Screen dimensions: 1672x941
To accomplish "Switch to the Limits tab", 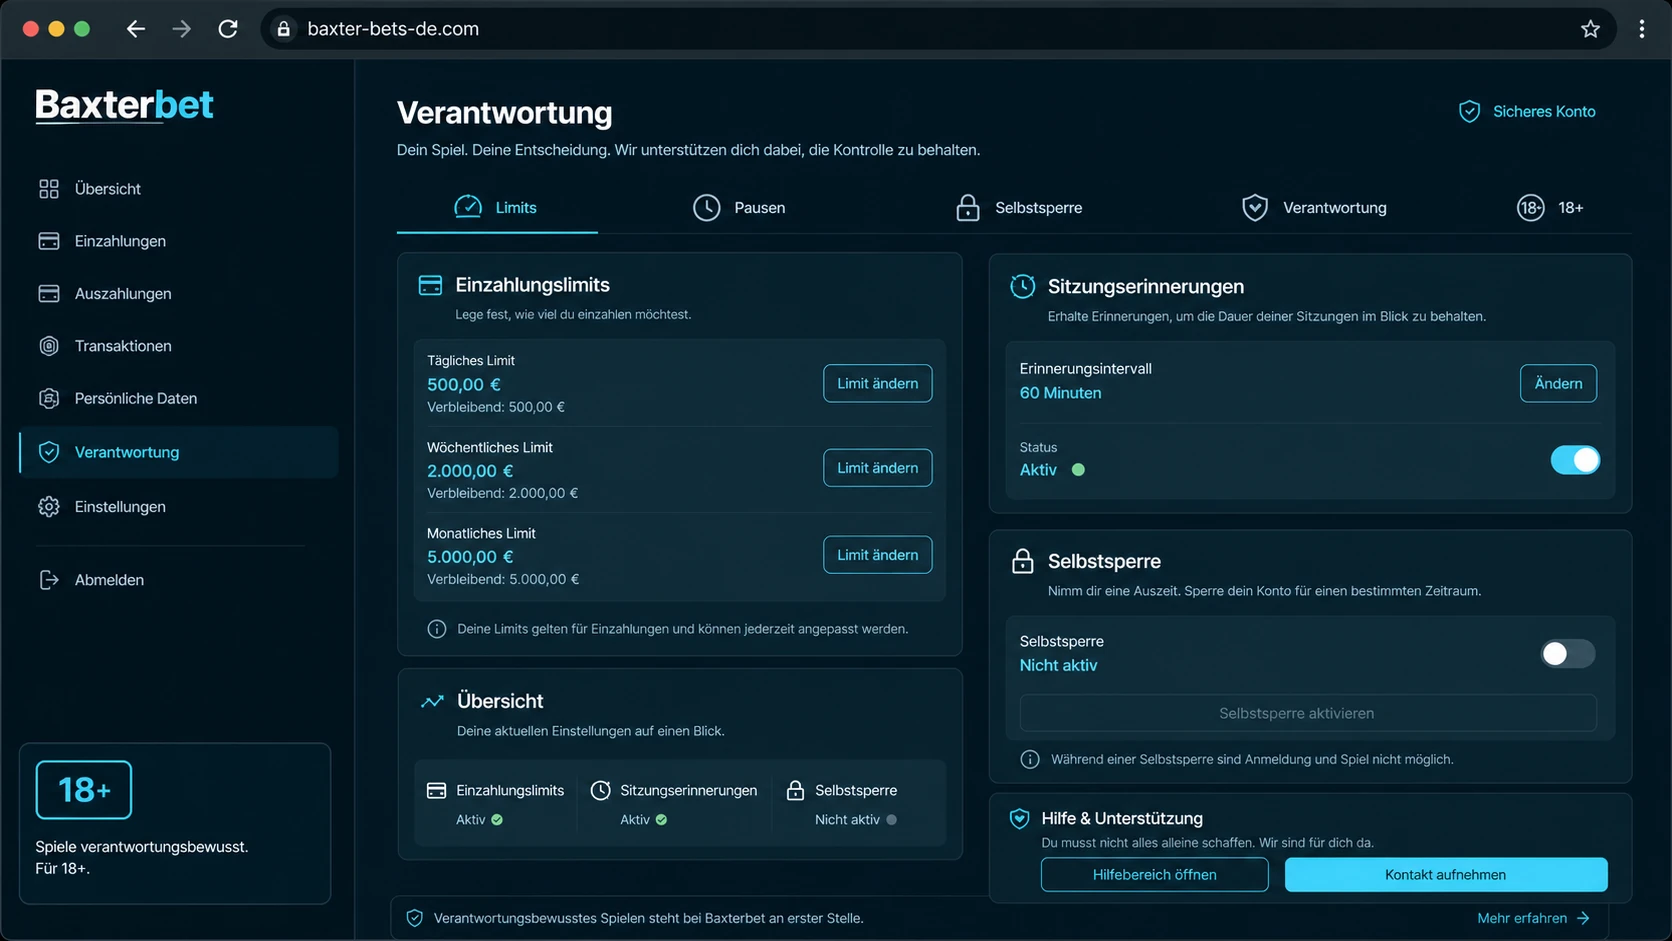I will click(x=497, y=208).
